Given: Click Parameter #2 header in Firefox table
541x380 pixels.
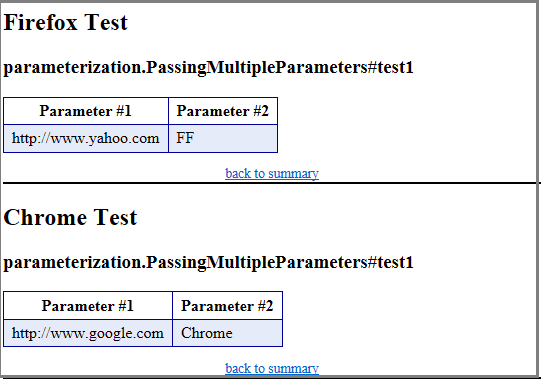Looking at the screenshot, I should pos(223,111).
